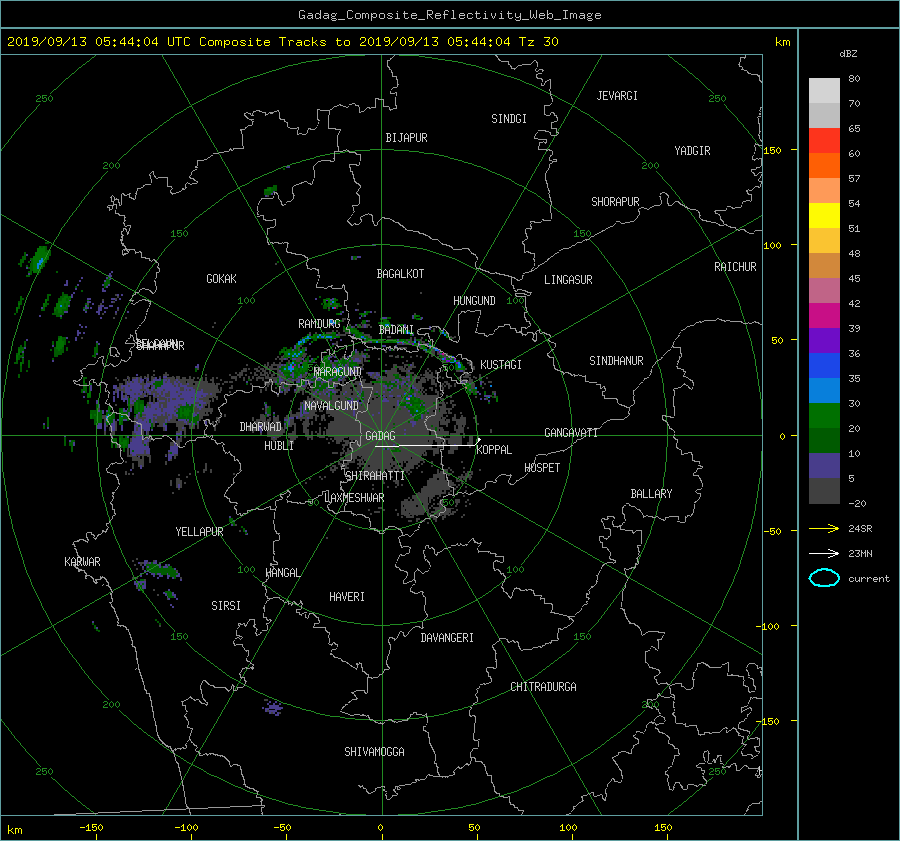Click the 'current' legend label text
Viewport: 900px width, 841px height.
coord(868,579)
